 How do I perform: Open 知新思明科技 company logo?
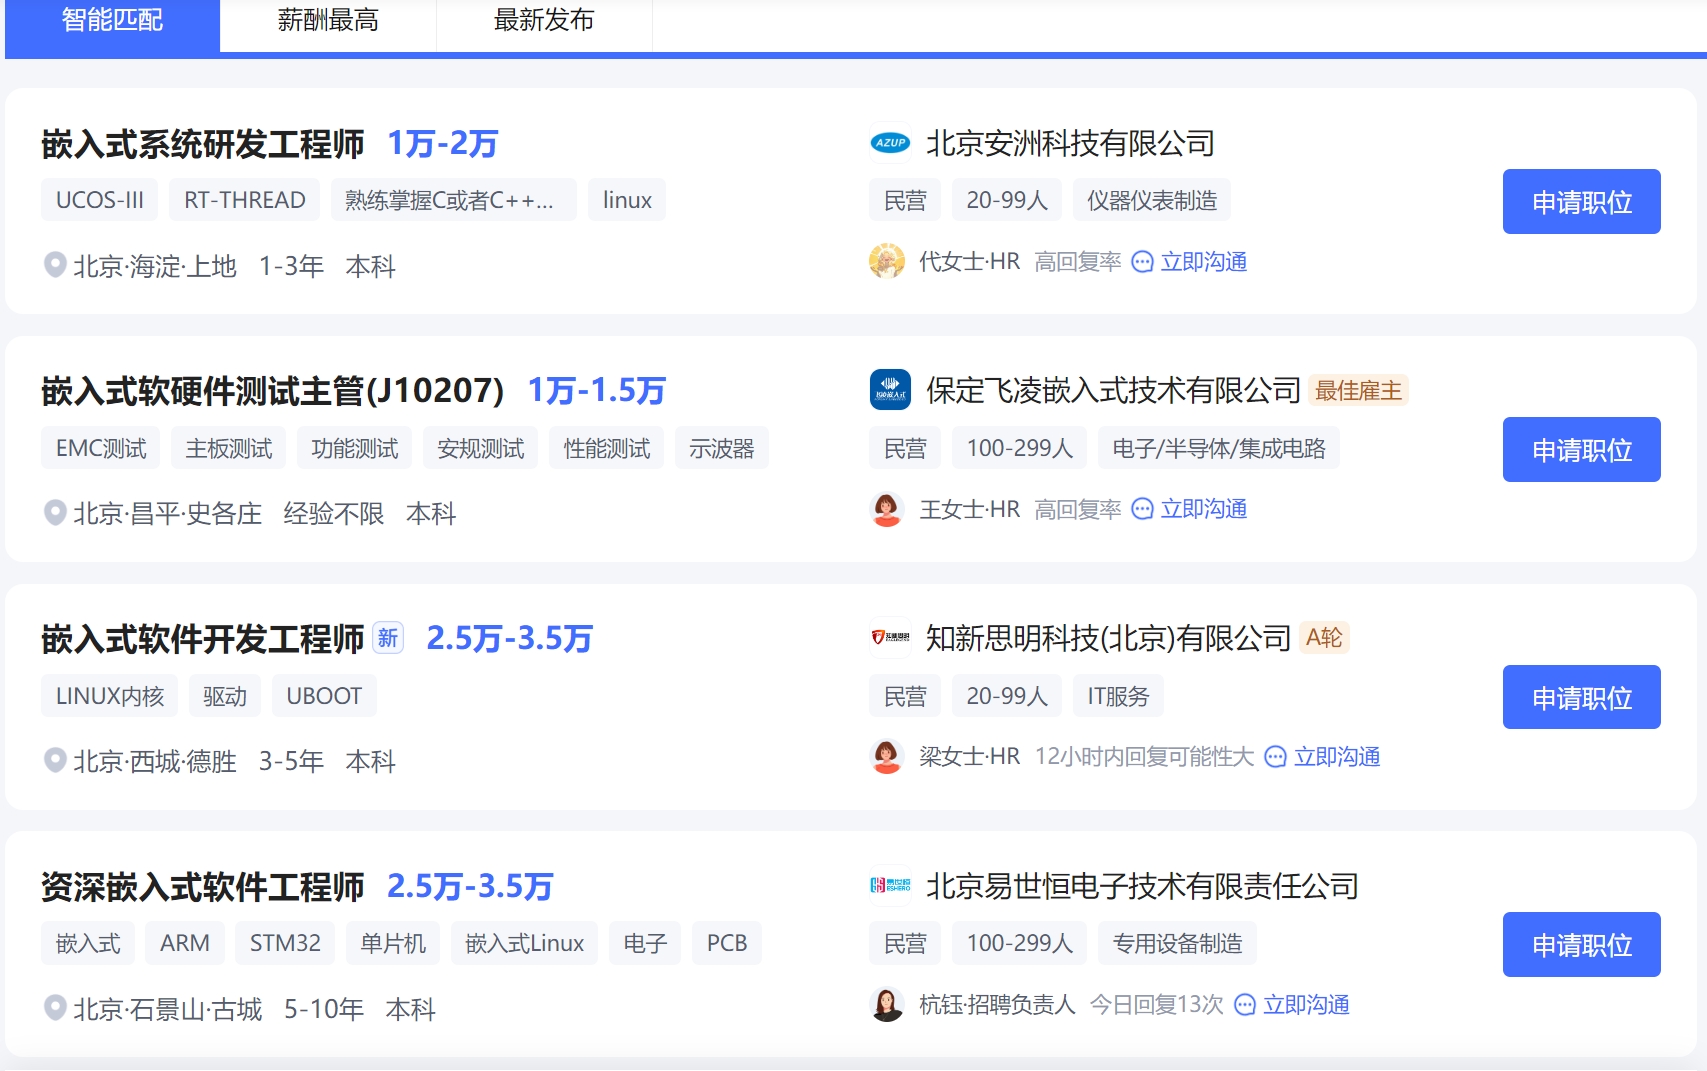tap(890, 637)
